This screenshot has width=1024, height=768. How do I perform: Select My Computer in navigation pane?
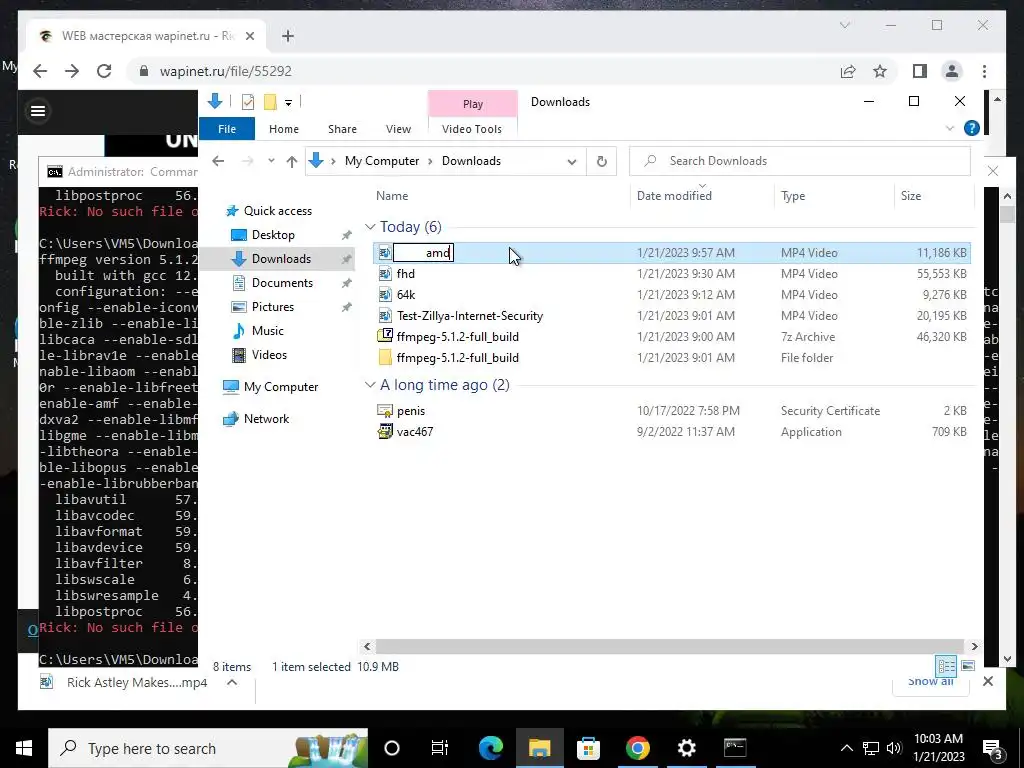281,387
